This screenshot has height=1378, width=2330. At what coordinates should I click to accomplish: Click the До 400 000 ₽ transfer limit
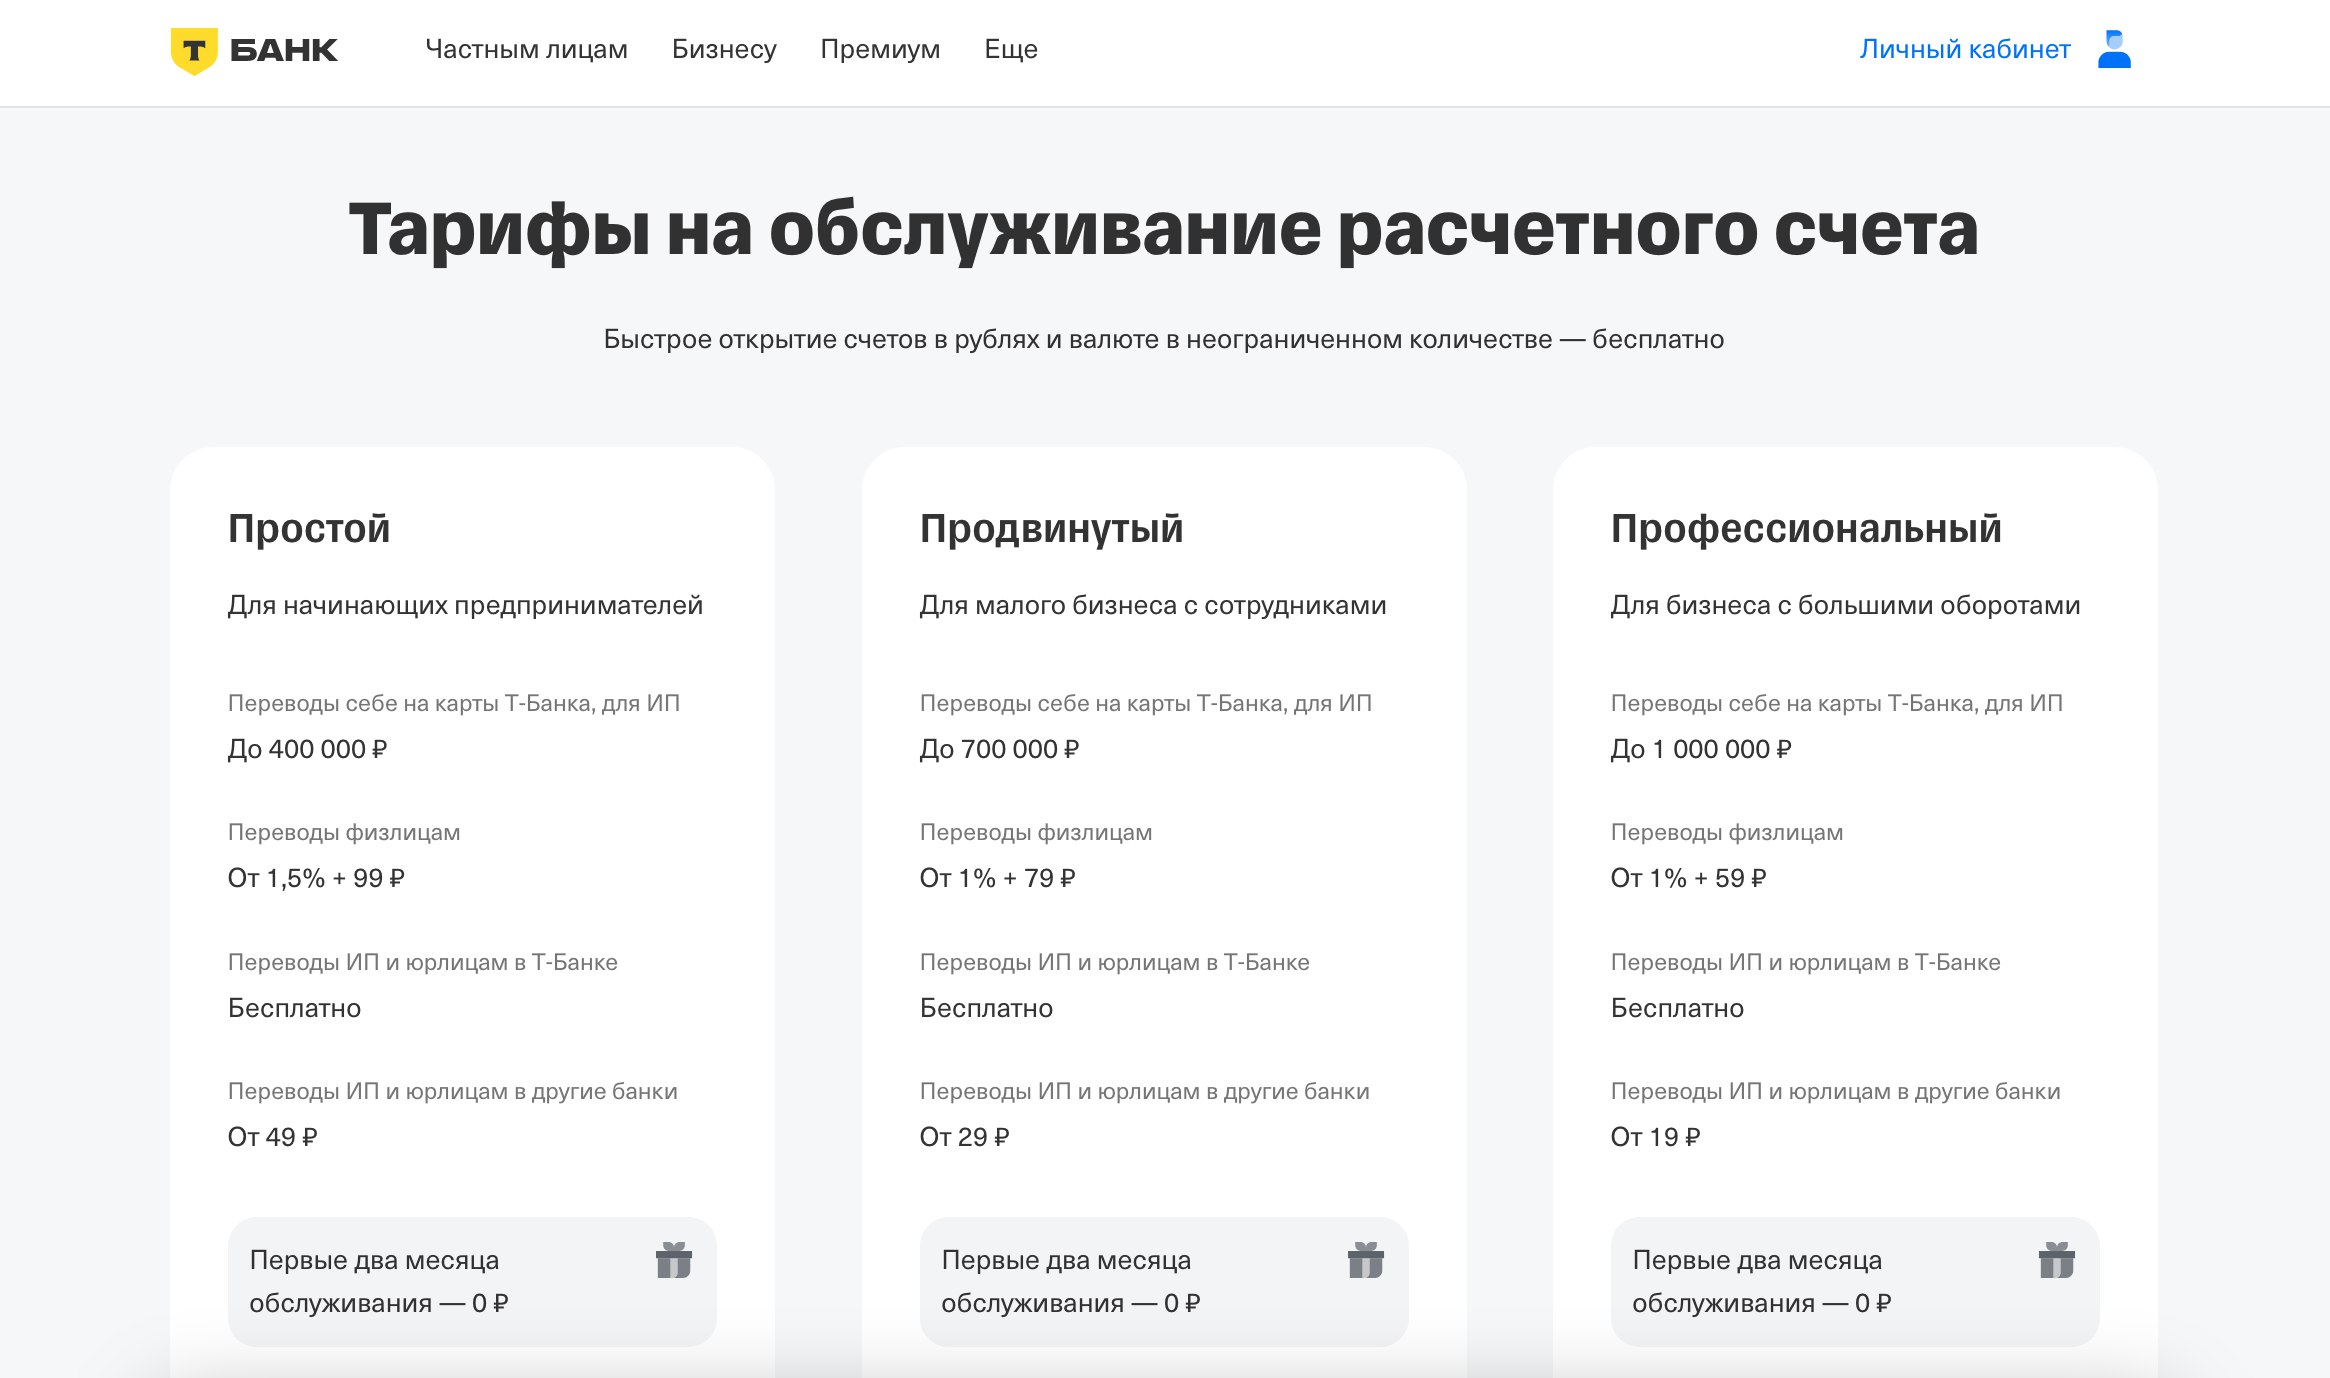(307, 749)
